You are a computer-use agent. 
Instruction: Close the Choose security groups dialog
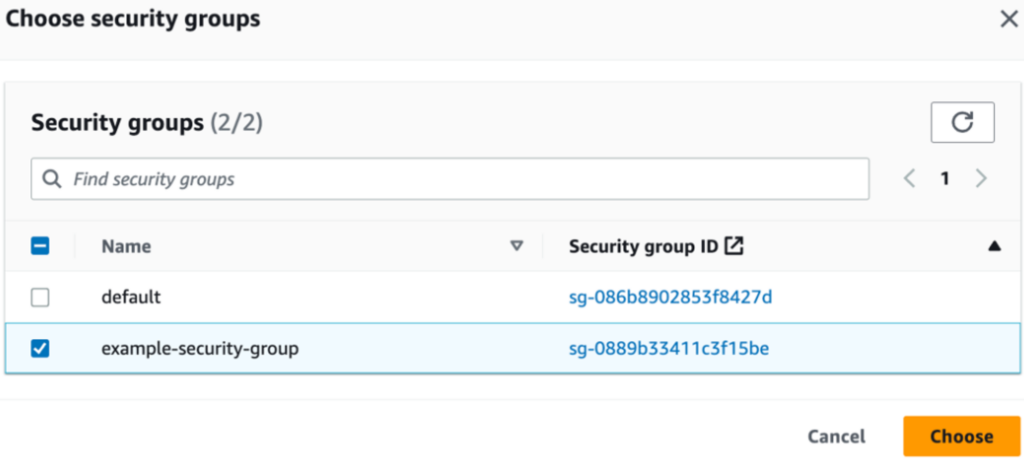tap(1009, 20)
